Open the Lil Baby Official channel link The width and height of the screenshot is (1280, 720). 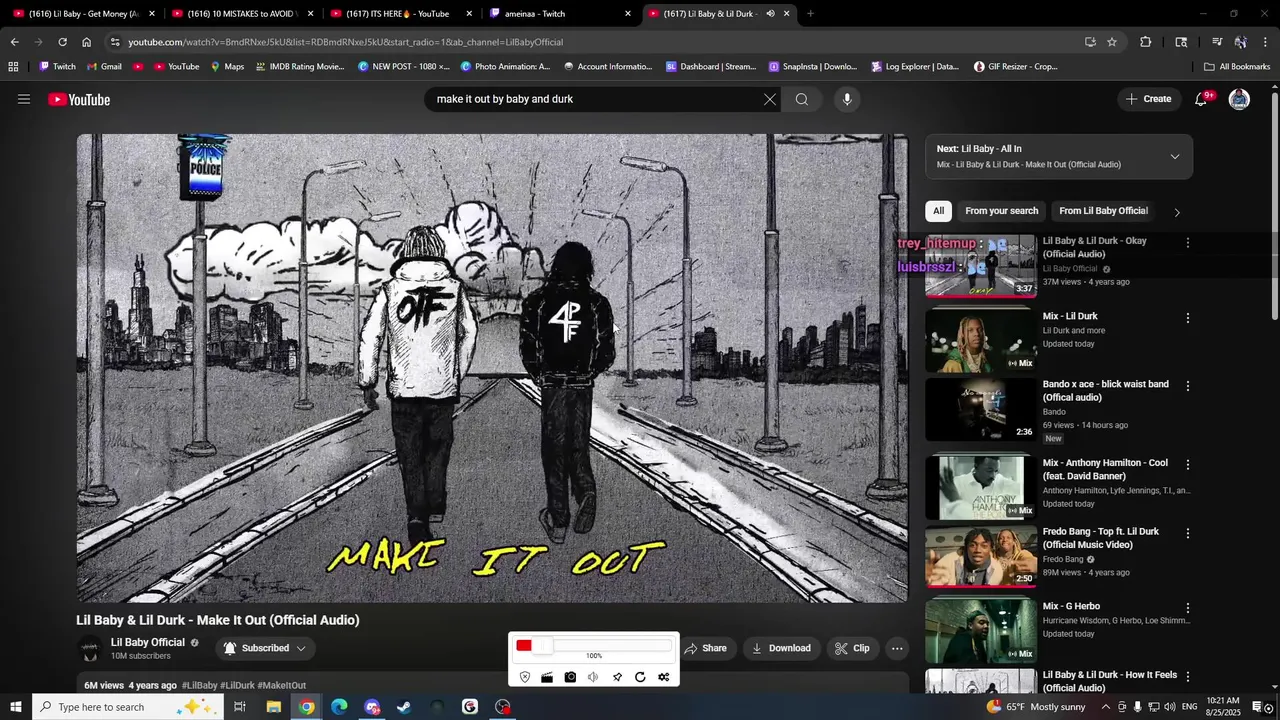click(148, 642)
